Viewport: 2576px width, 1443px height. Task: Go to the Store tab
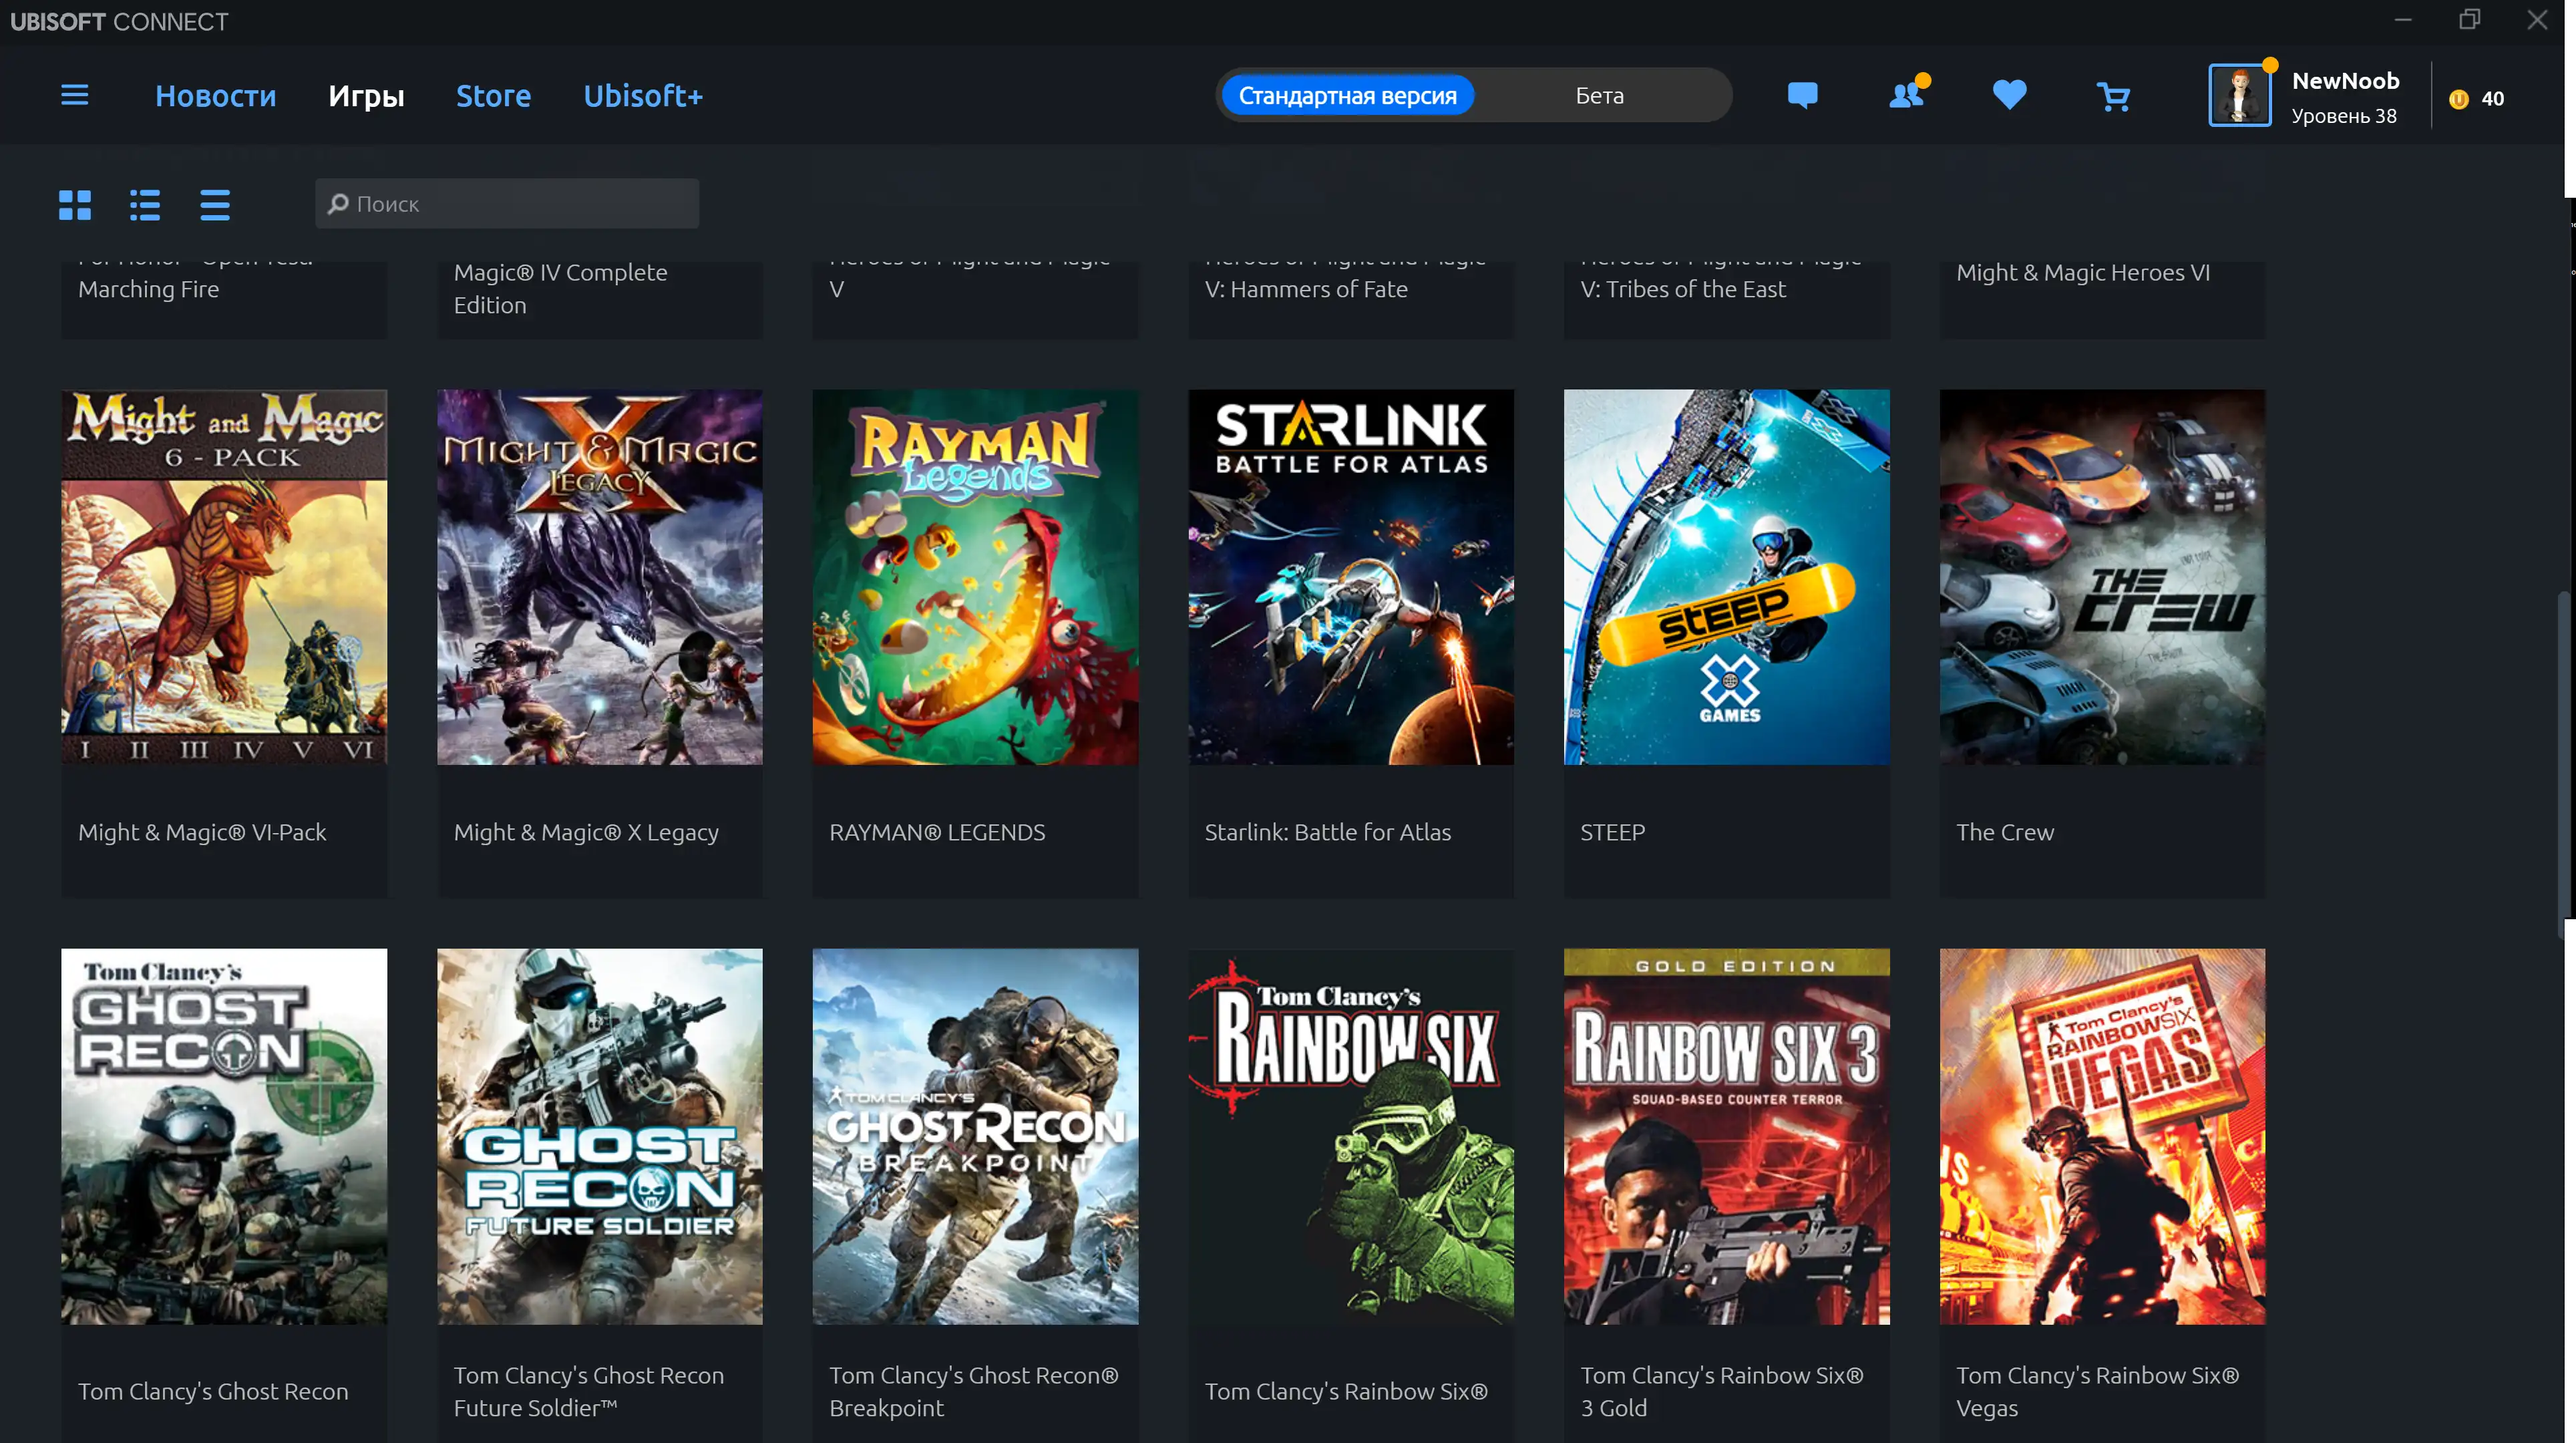tap(493, 96)
